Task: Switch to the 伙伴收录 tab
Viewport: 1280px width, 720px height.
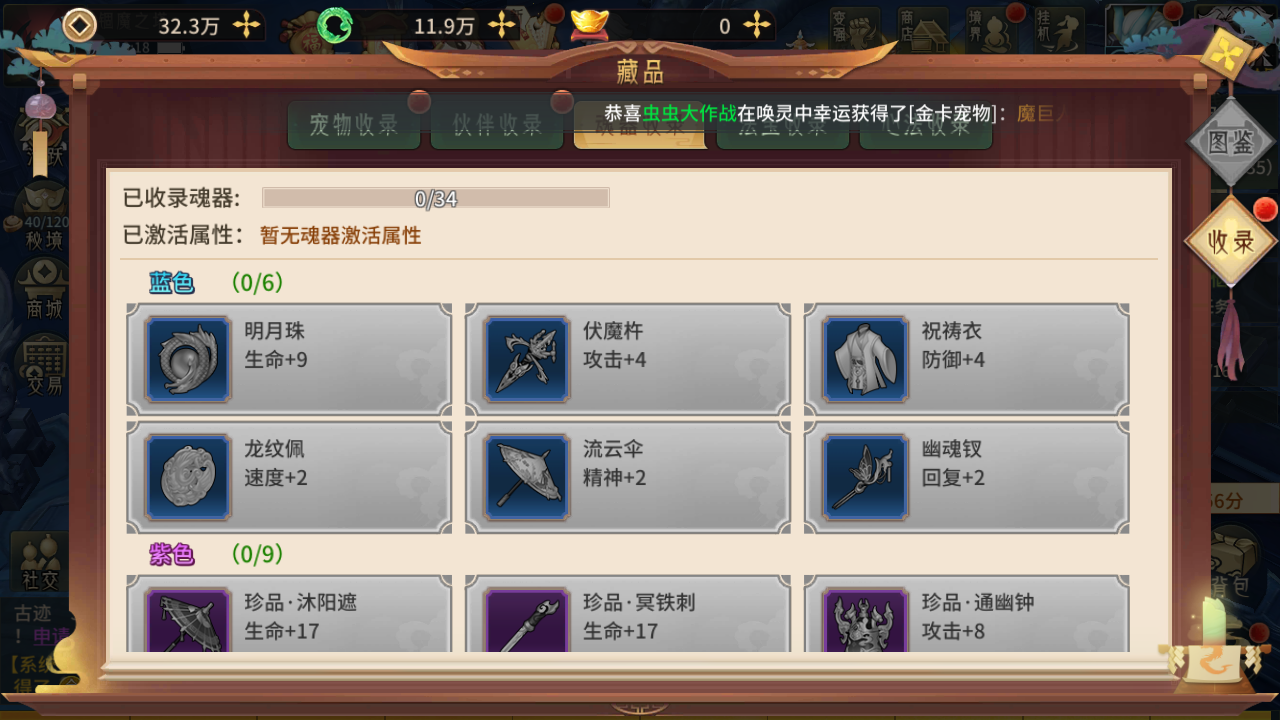Action: pos(497,125)
